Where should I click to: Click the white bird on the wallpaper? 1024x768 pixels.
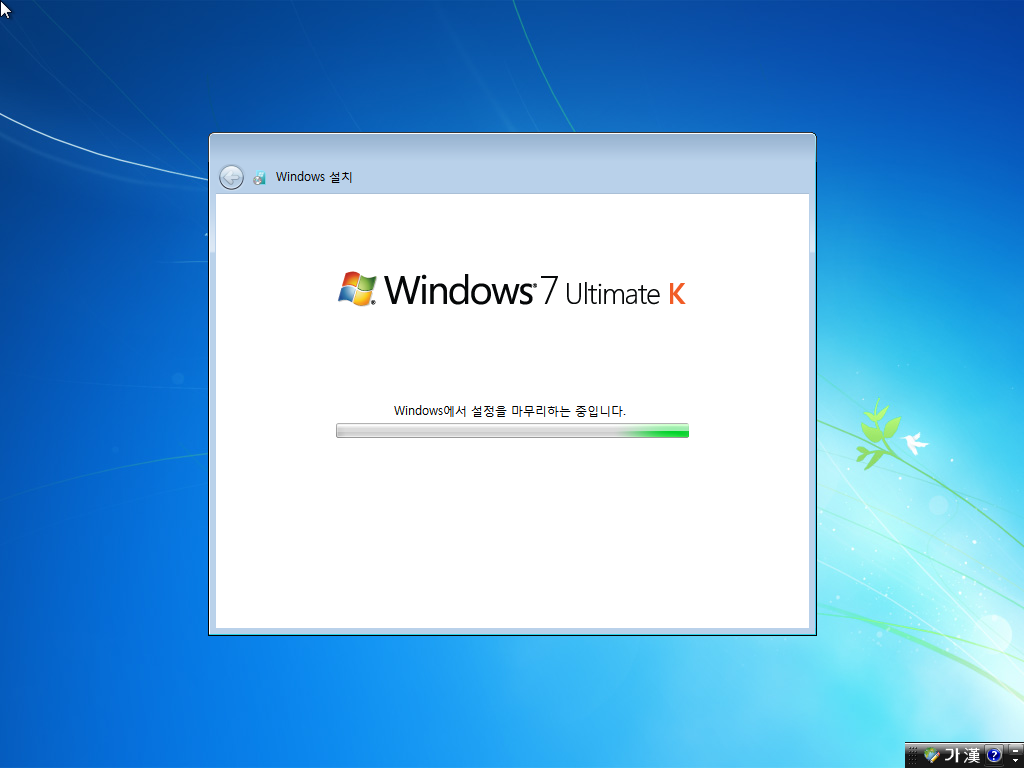tap(914, 443)
